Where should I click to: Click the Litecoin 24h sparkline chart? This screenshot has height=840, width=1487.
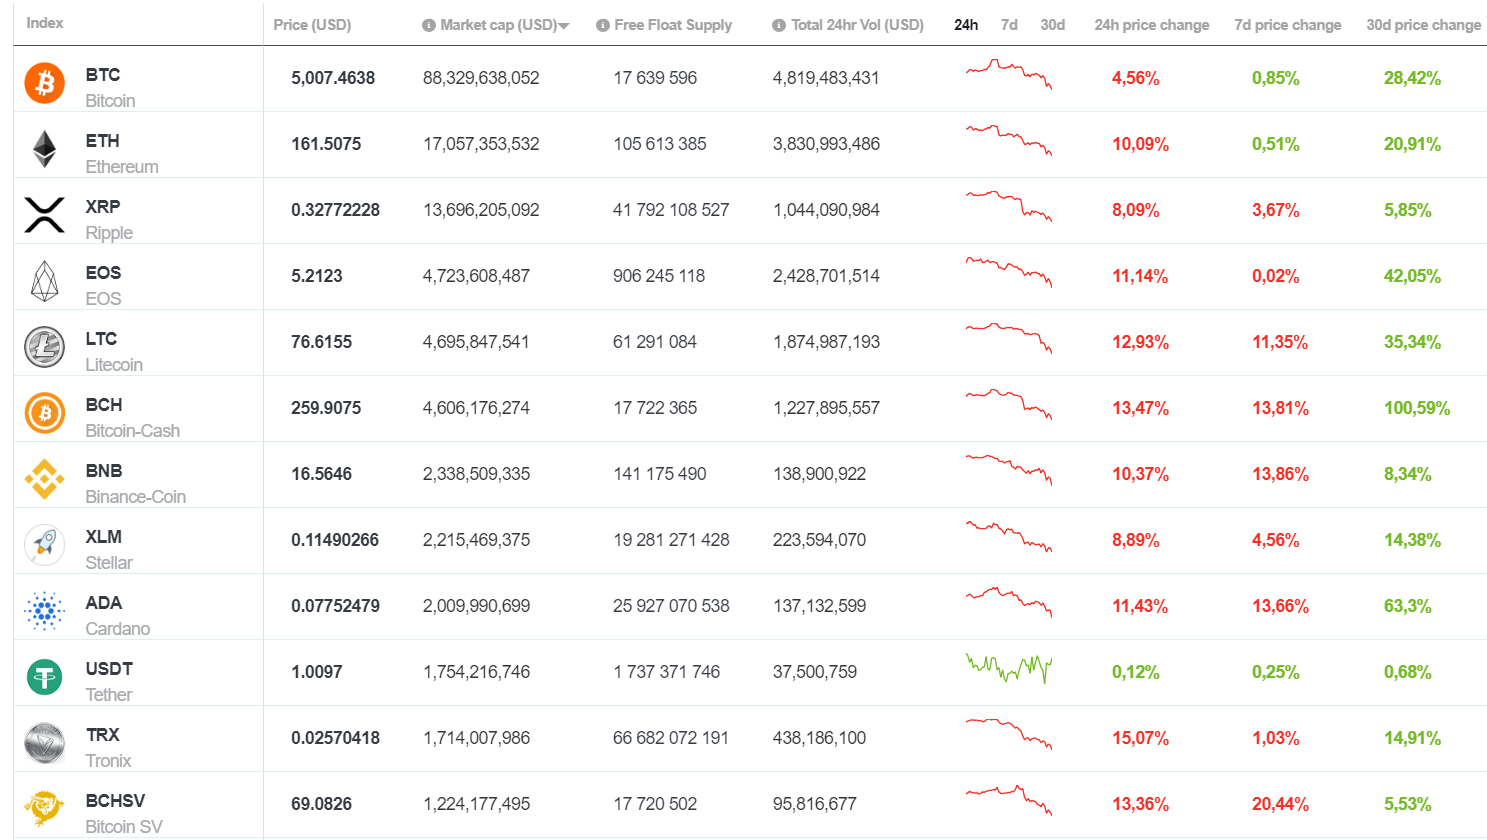[x=1009, y=338]
